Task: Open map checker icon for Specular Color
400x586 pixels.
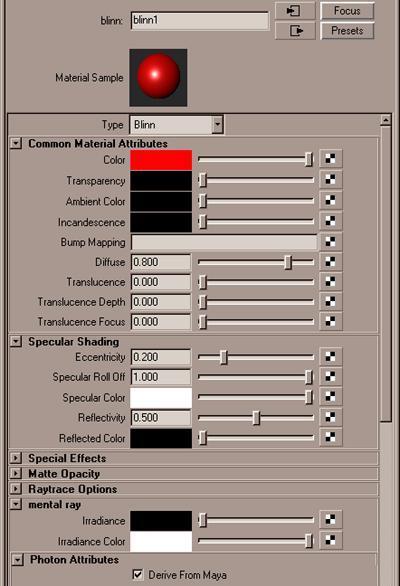Action: (x=330, y=397)
